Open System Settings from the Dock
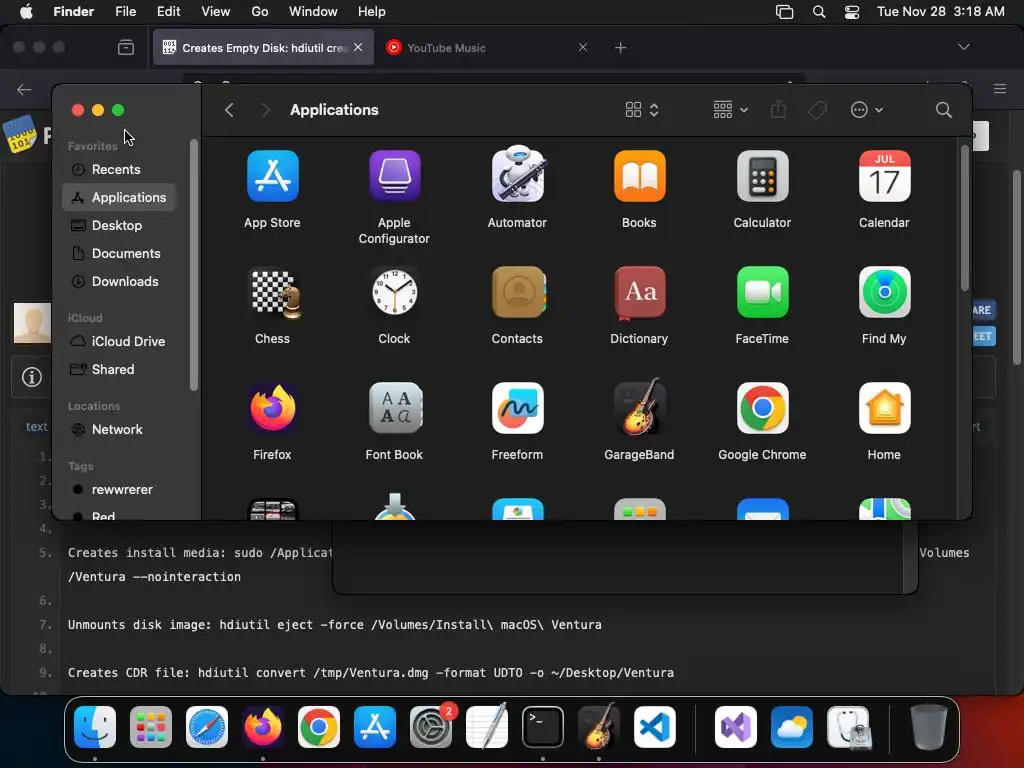1024x768 pixels. pos(430,727)
